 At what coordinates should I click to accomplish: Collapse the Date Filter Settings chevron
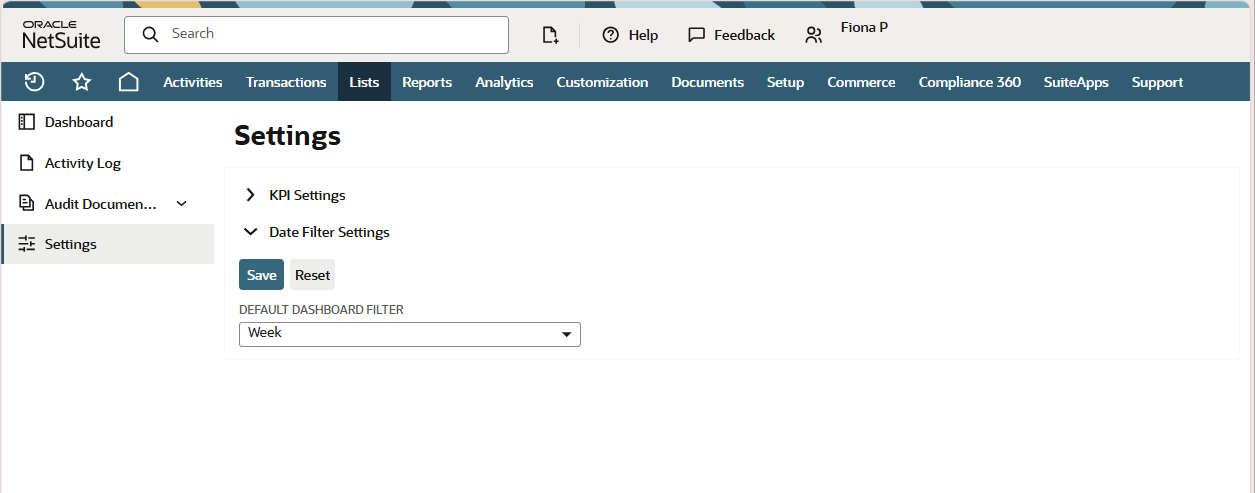(x=250, y=232)
